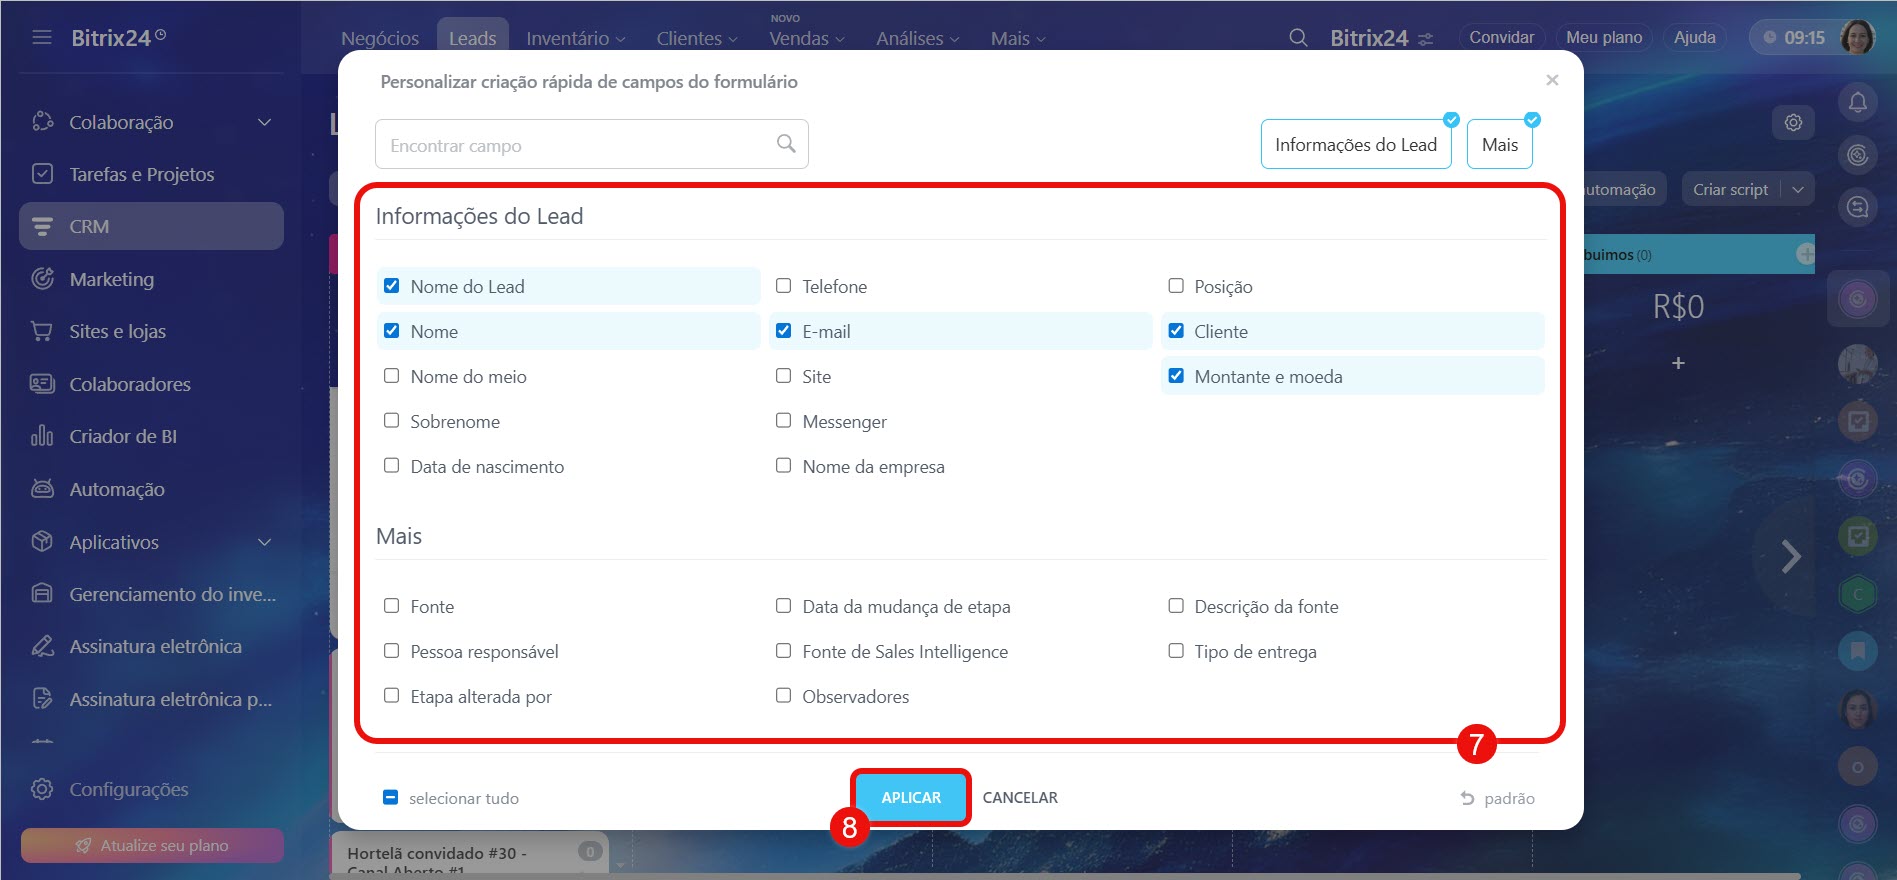Enable the Telefone checkbox
1897x880 pixels.
784,286
